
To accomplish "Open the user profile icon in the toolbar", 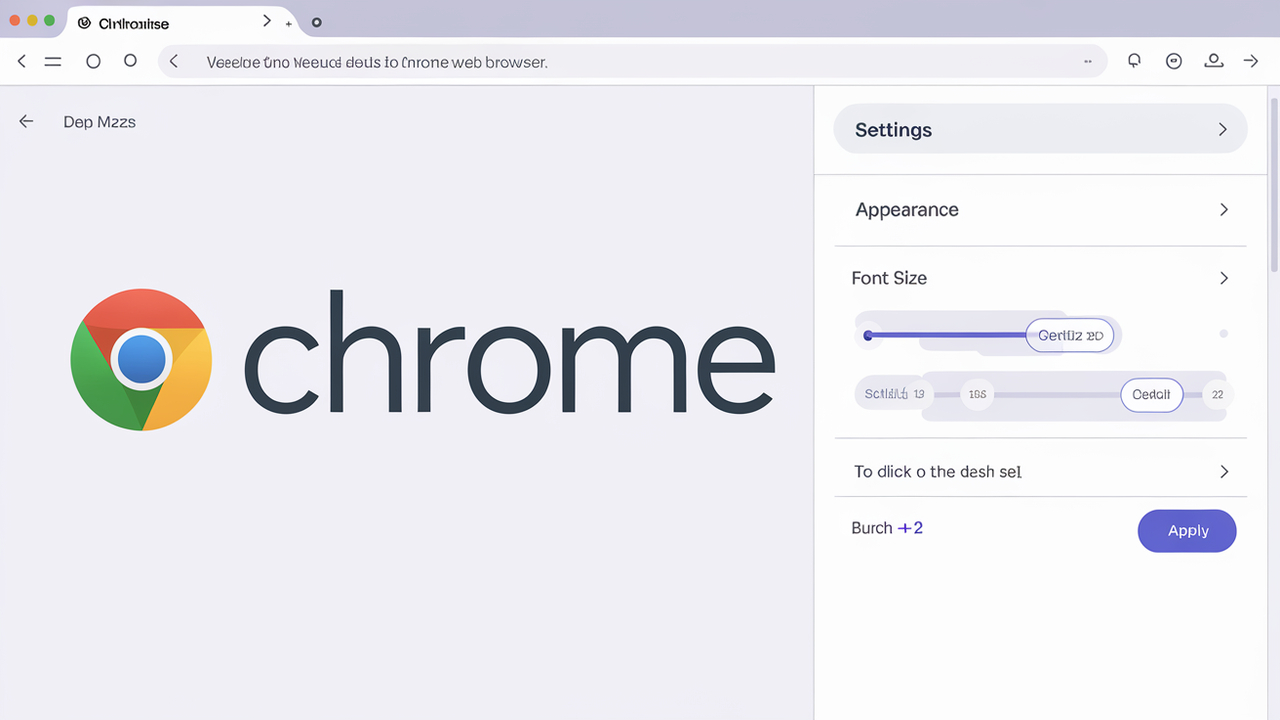I will [x=1213, y=61].
